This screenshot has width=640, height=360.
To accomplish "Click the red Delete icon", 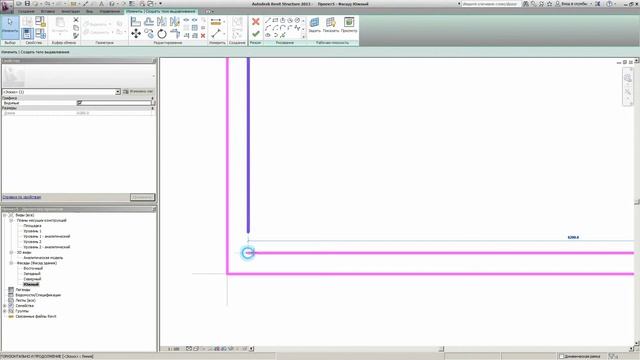I will (x=203, y=36).
